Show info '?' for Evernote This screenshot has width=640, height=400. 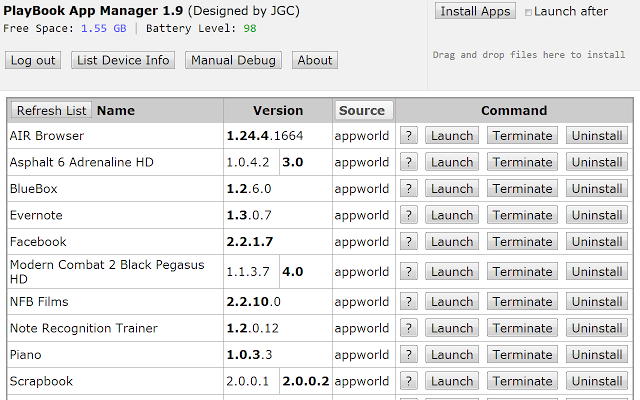(409, 216)
